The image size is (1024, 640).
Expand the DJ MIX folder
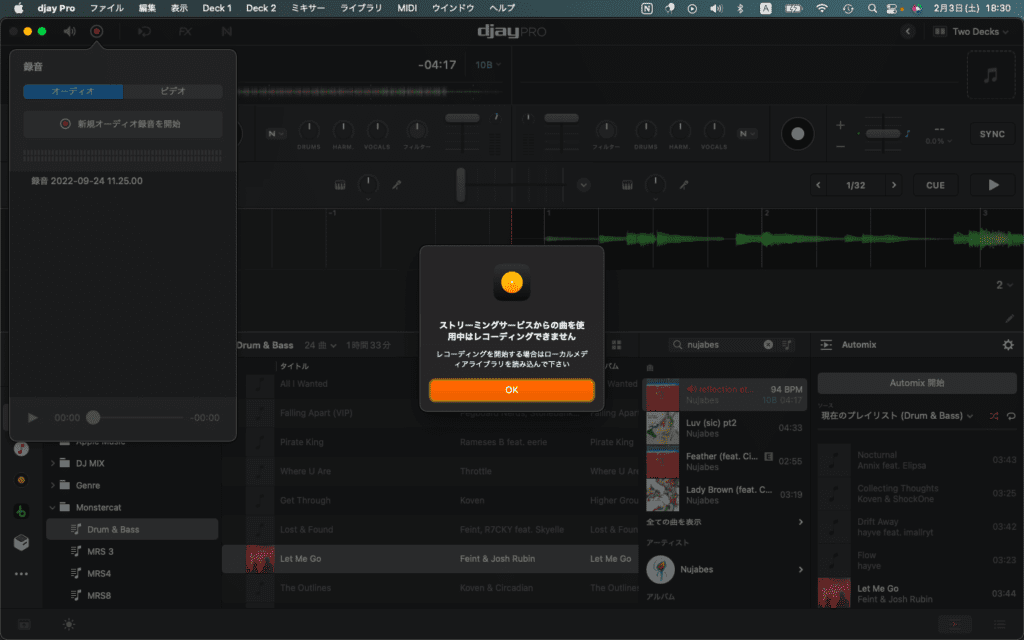tap(53, 463)
